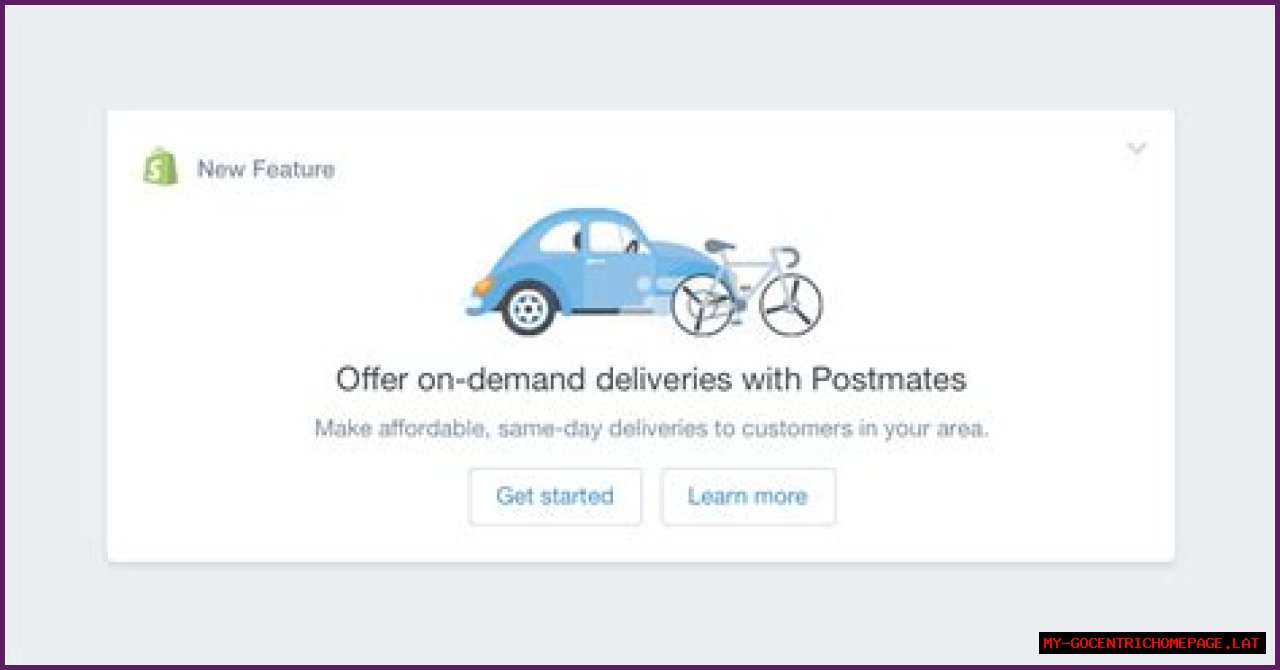Collapse the card with the chevron arrow

1136,149
